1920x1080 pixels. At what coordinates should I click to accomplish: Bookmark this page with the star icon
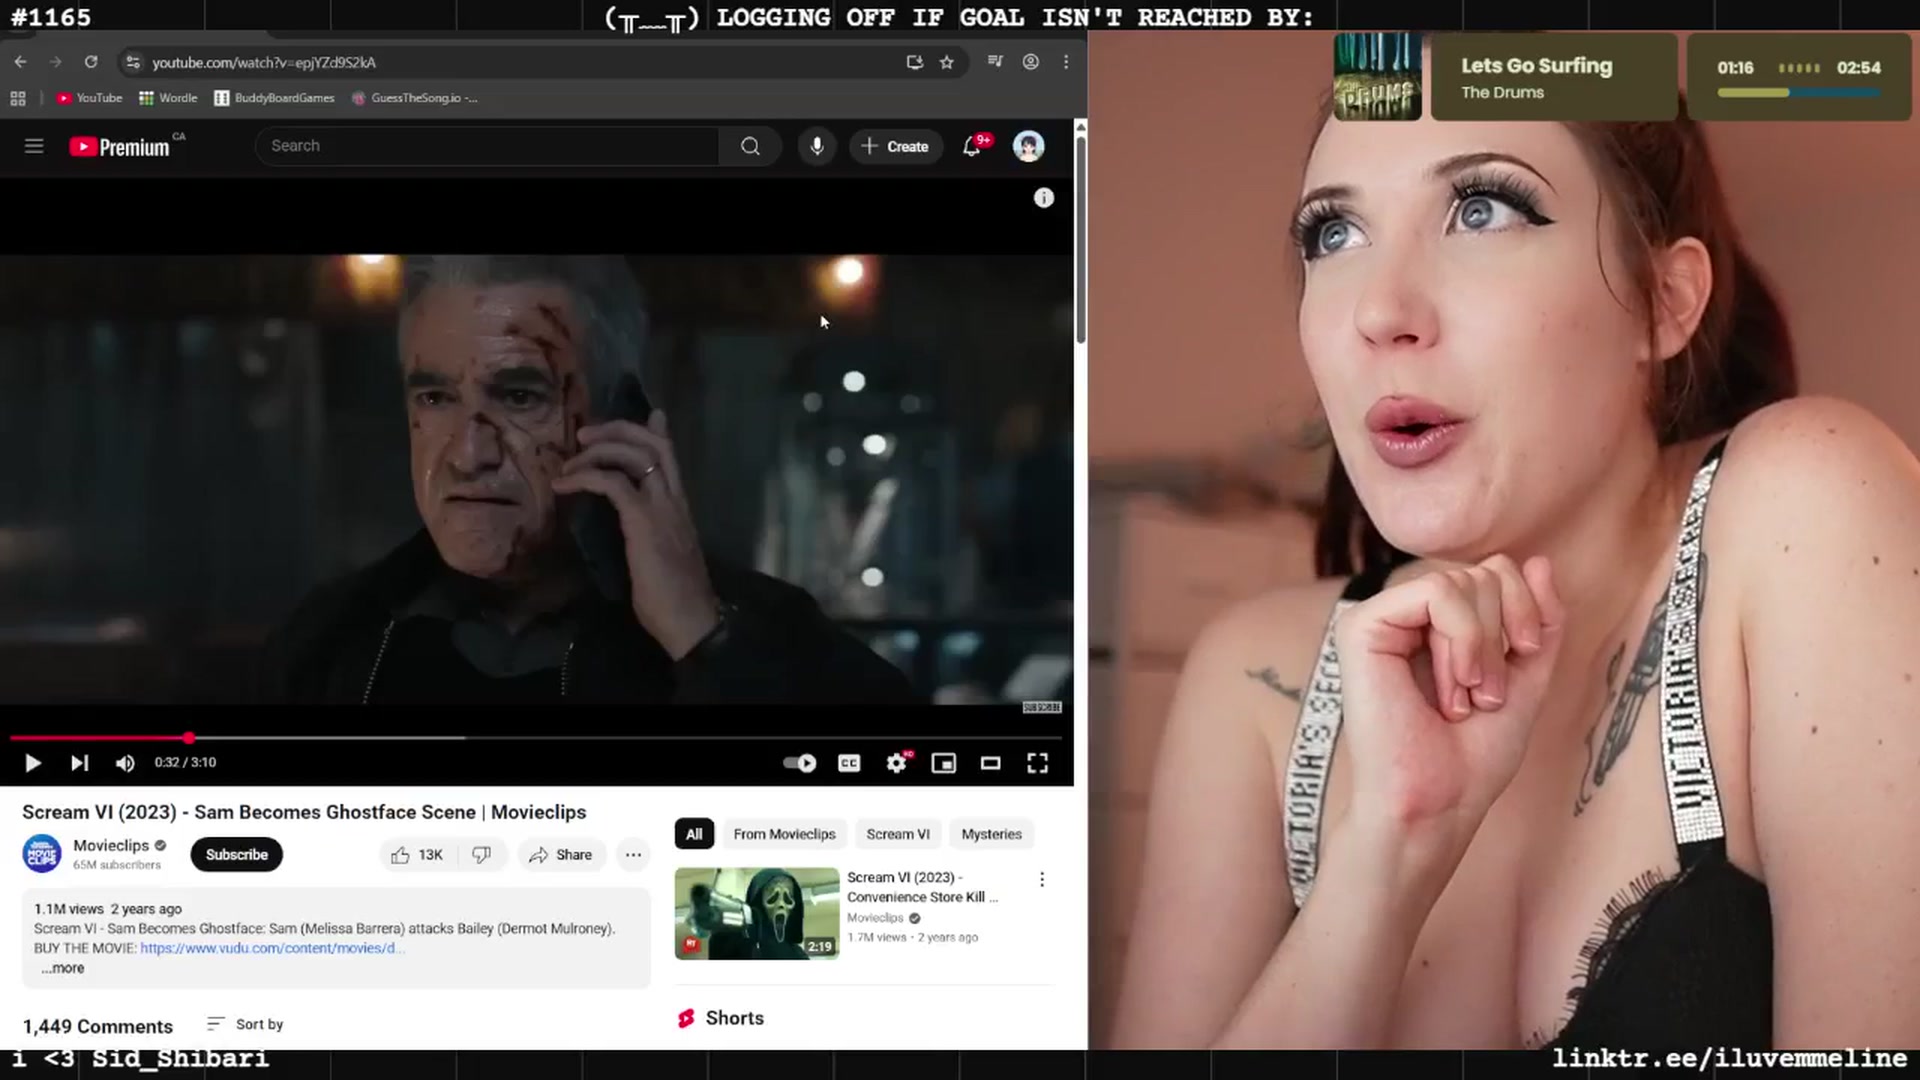click(x=947, y=62)
